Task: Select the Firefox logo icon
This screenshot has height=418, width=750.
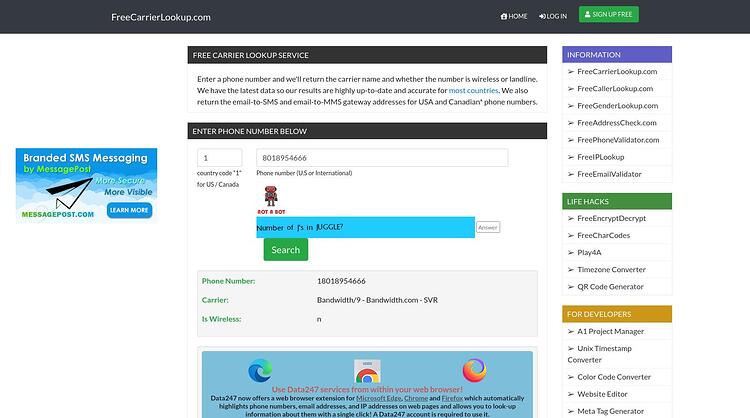Action: [474, 370]
